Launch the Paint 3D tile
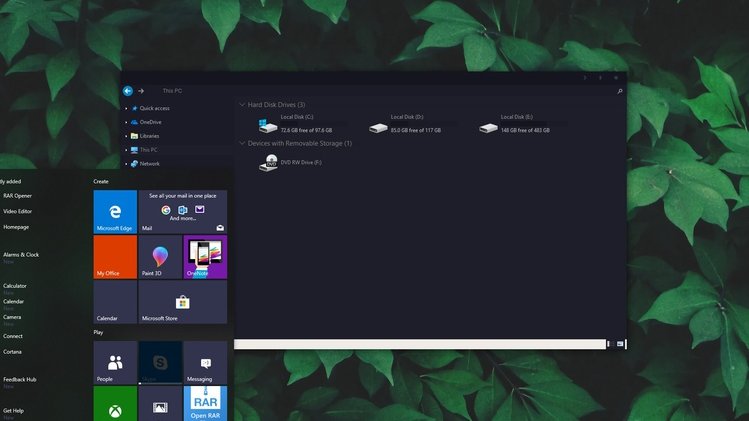This screenshot has width=749, height=421. 160,257
